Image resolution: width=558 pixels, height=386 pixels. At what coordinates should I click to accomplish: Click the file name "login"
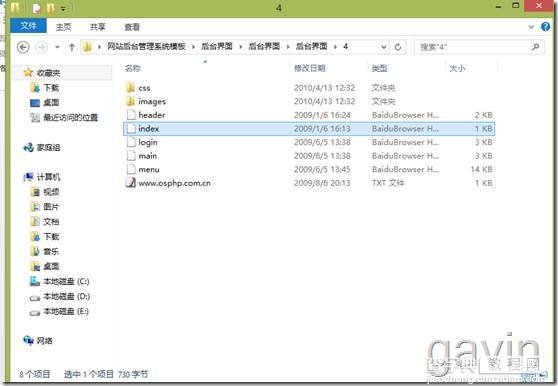(148, 142)
